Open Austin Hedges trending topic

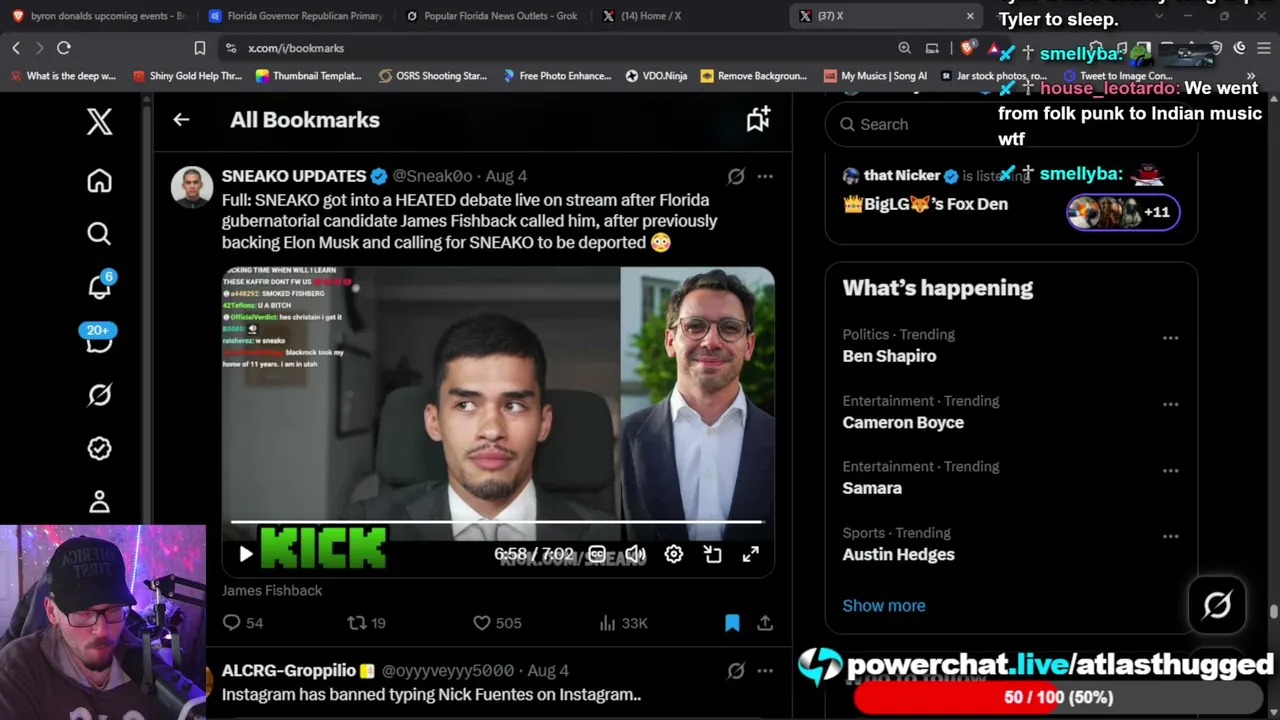click(x=899, y=554)
